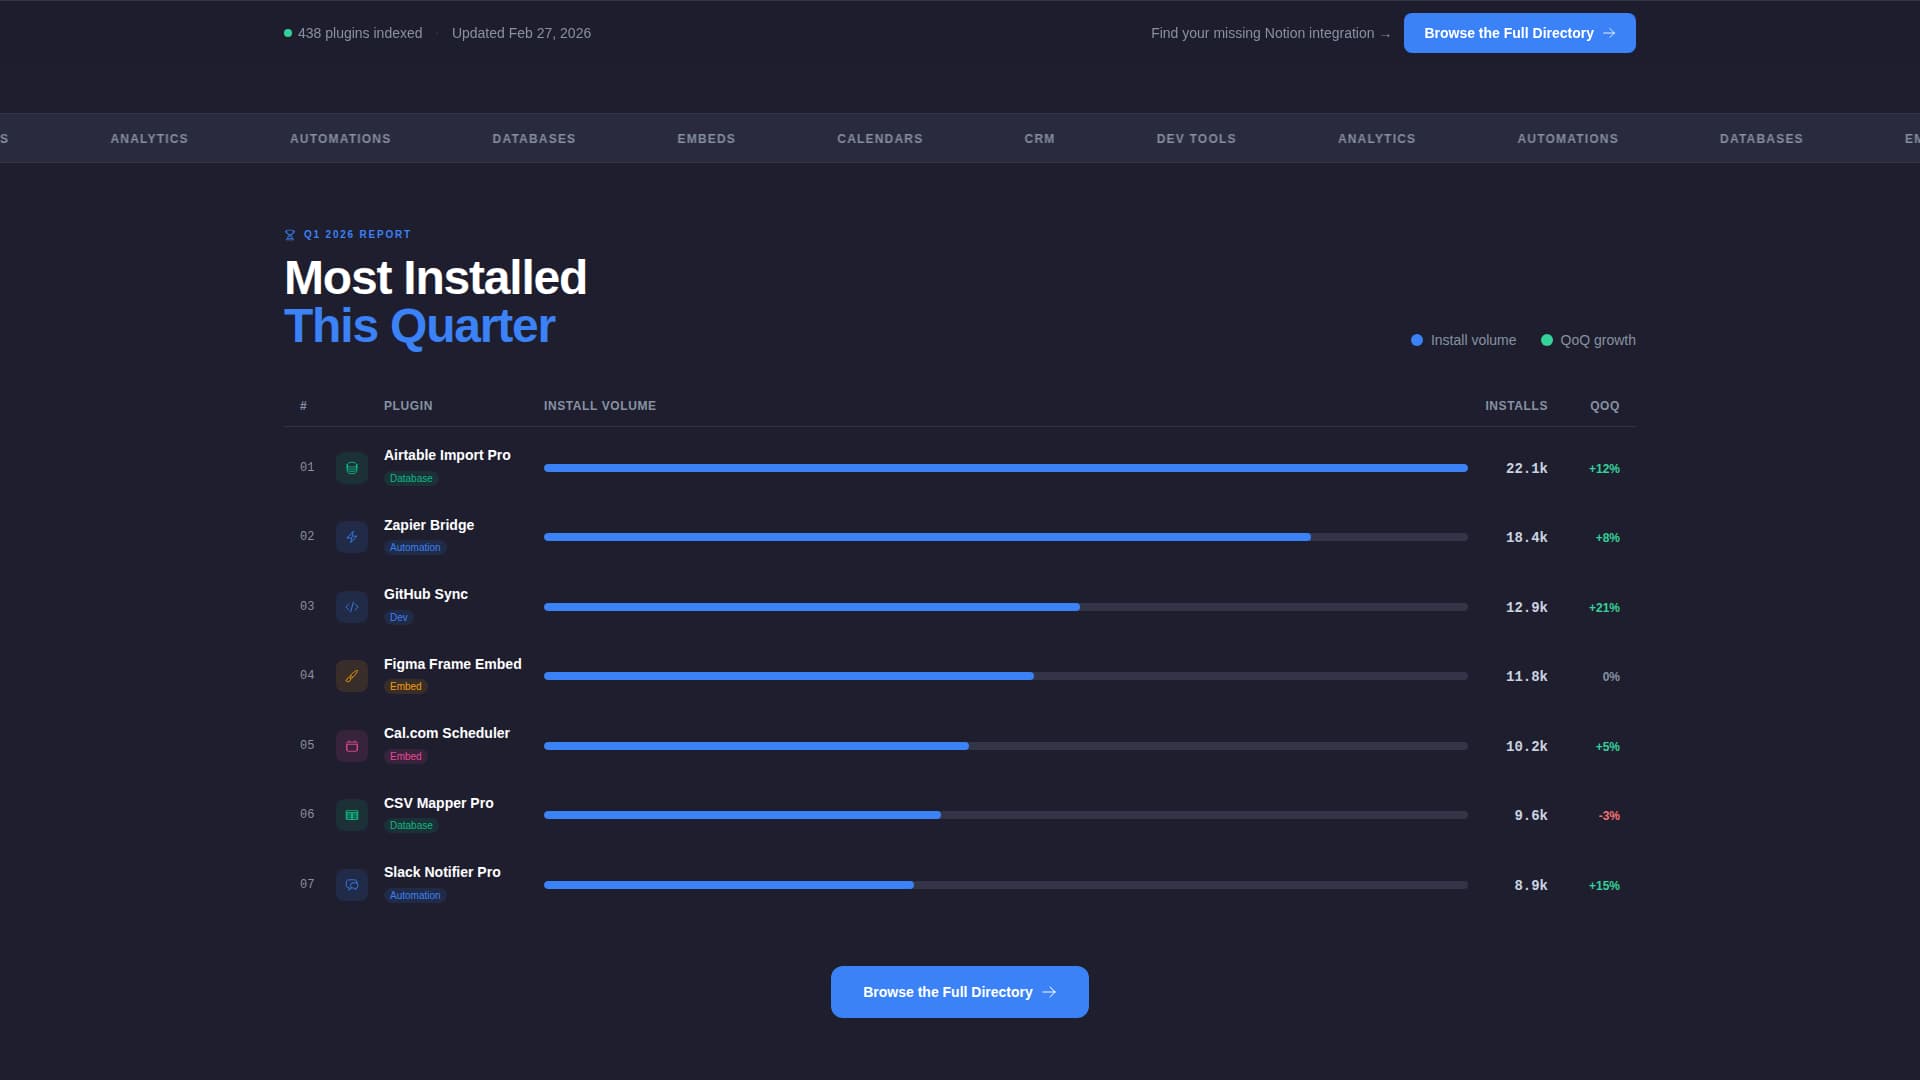This screenshot has height=1080, width=1920.
Task: Click the GitHub Sync code icon
Action: [x=352, y=607]
